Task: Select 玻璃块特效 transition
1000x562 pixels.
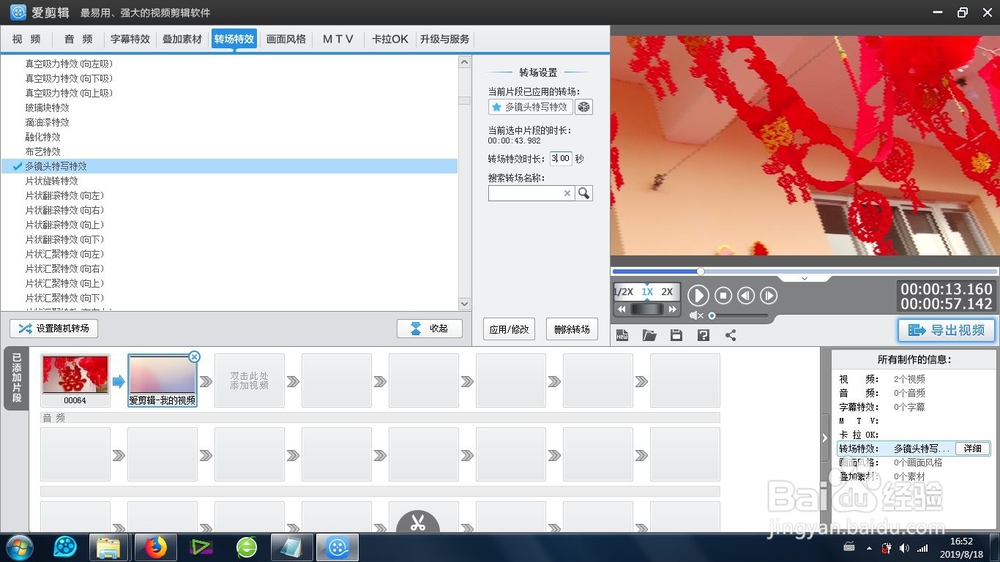Action: point(47,108)
